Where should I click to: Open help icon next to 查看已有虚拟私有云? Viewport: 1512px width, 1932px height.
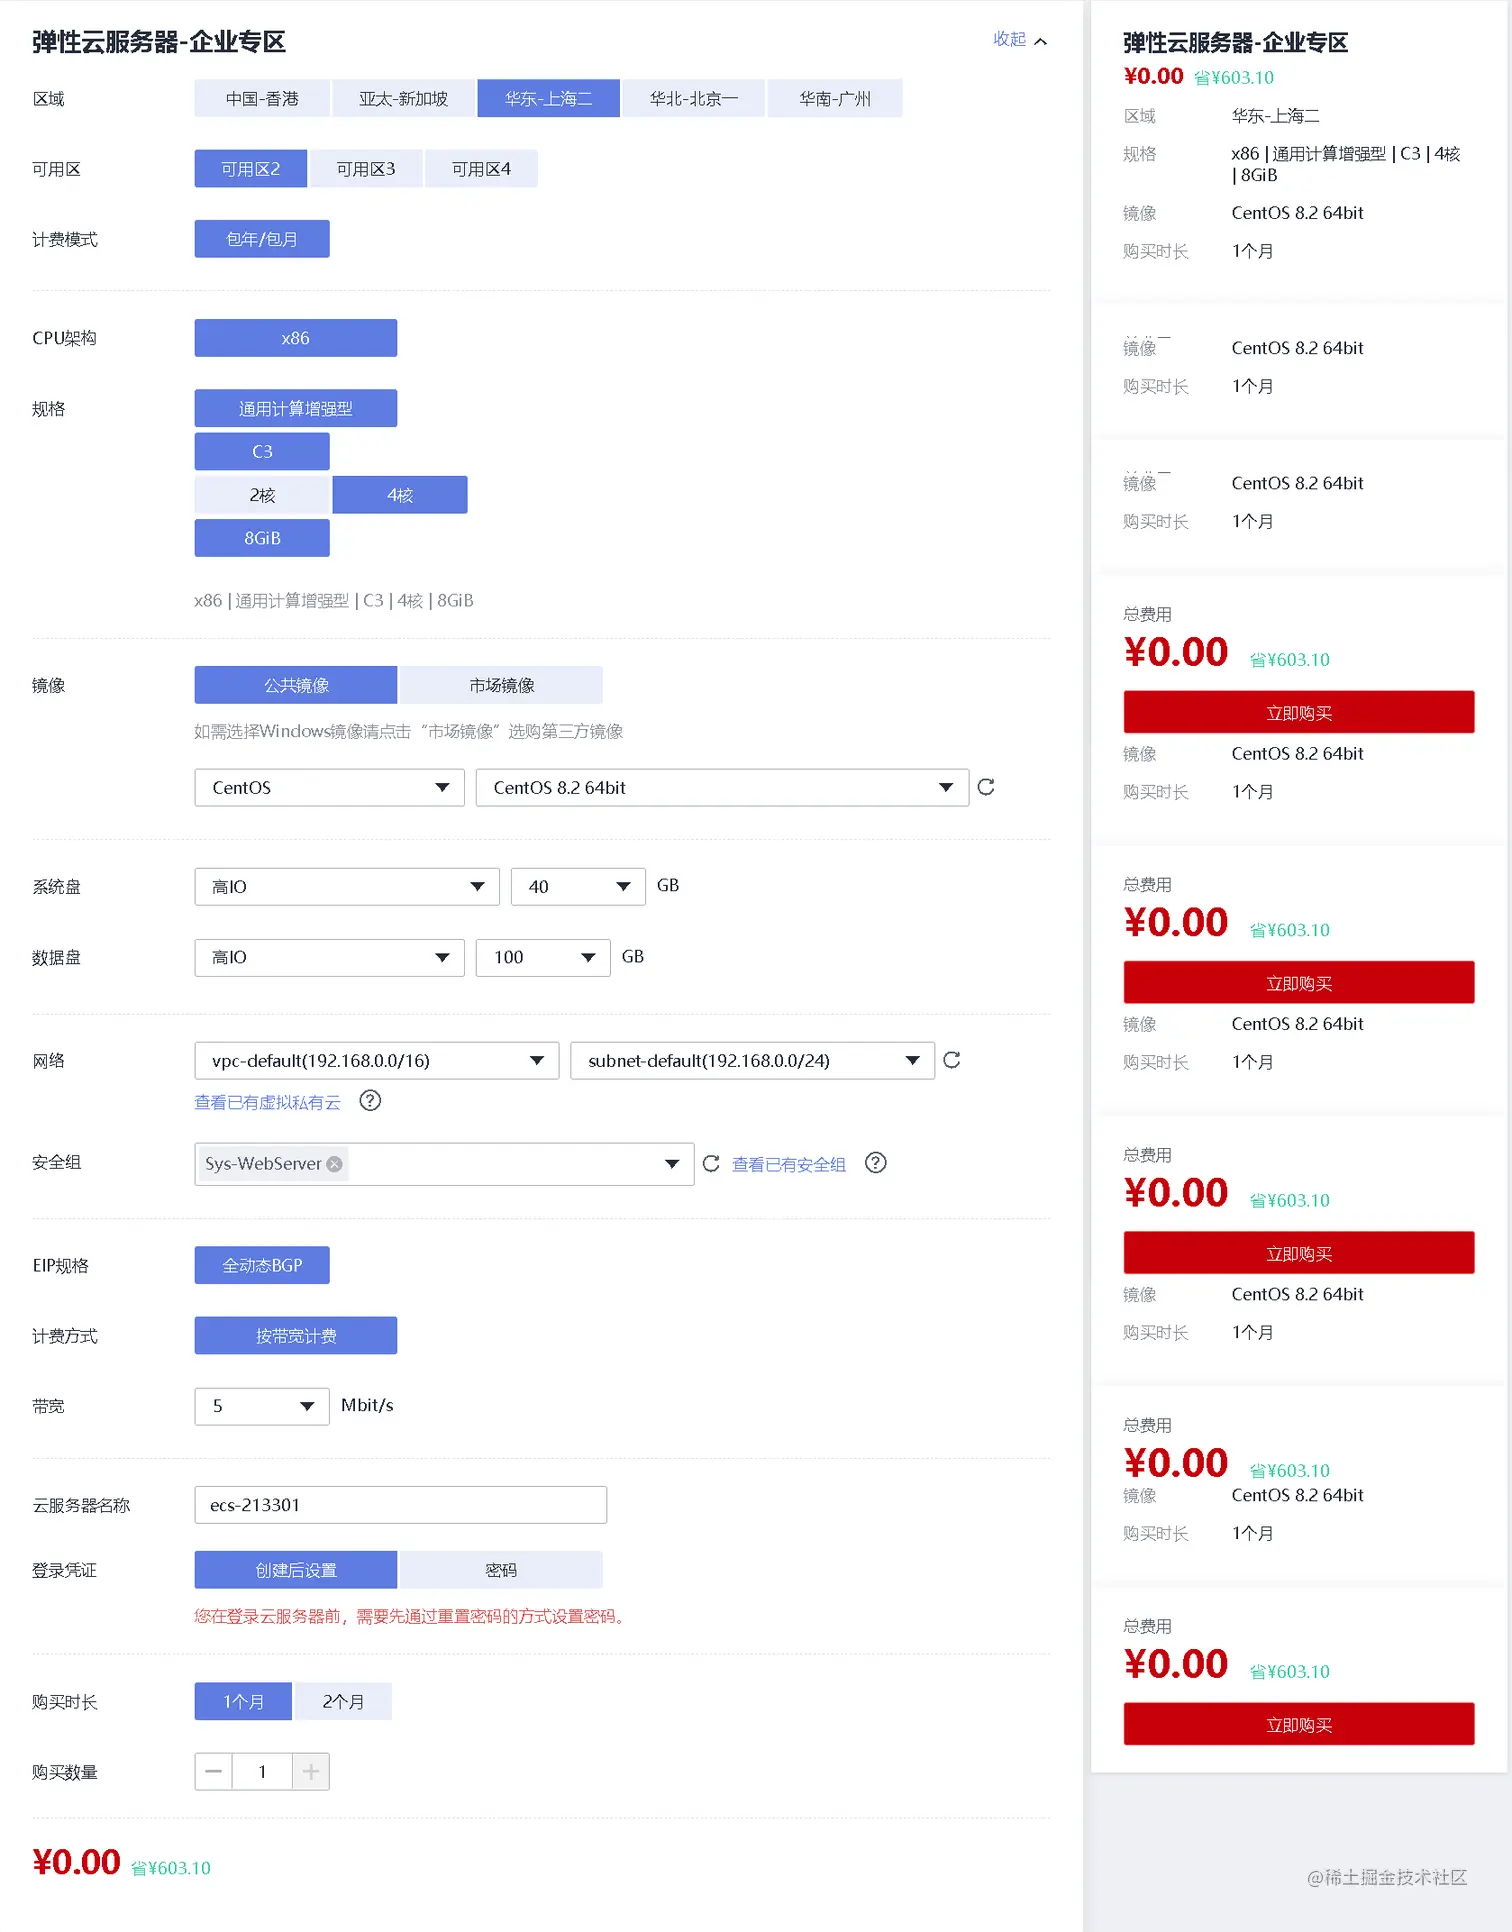[x=370, y=1101]
